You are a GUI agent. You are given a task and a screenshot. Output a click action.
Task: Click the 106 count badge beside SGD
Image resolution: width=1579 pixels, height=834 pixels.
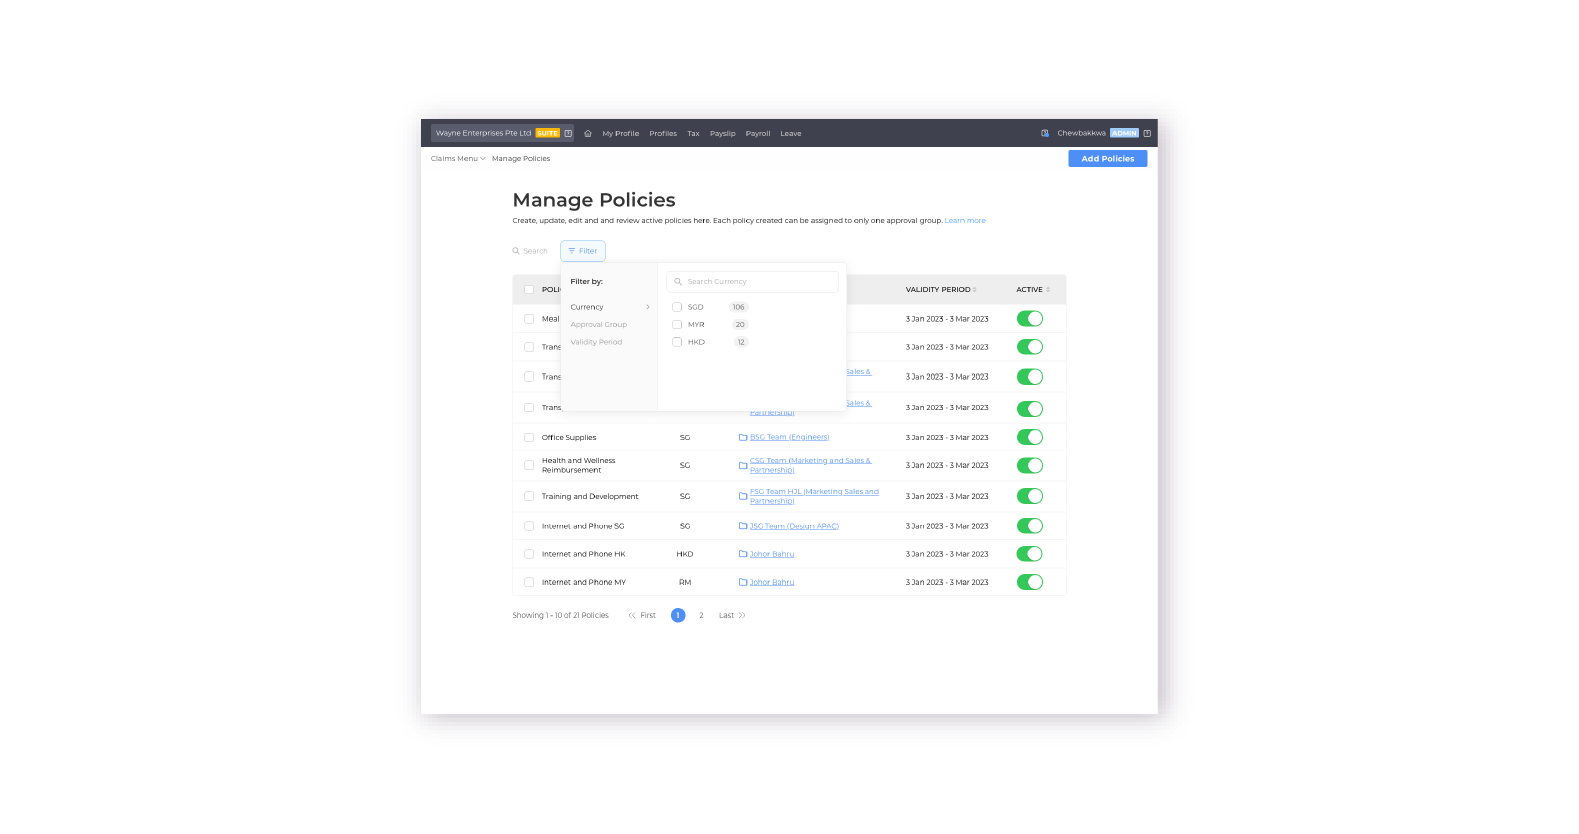pyautogui.click(x=738, y=307)
